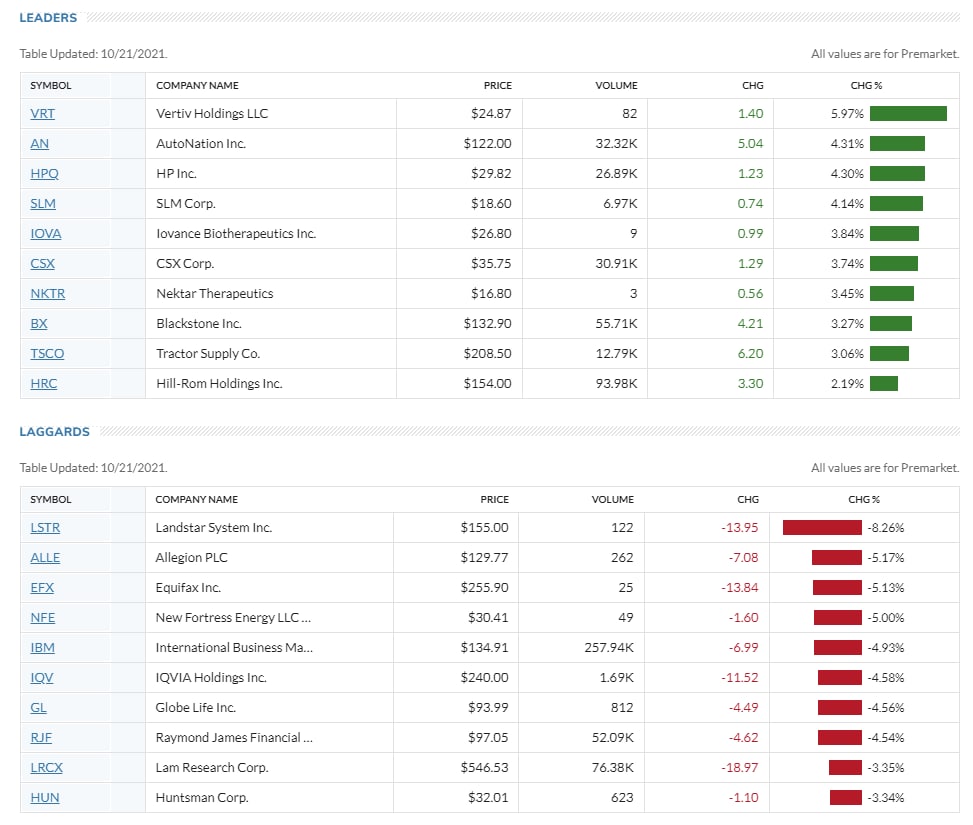This screenshot has height=825, width=973.
Task: Click the International Business Ma... cell
Action: (x=234, y=647)
